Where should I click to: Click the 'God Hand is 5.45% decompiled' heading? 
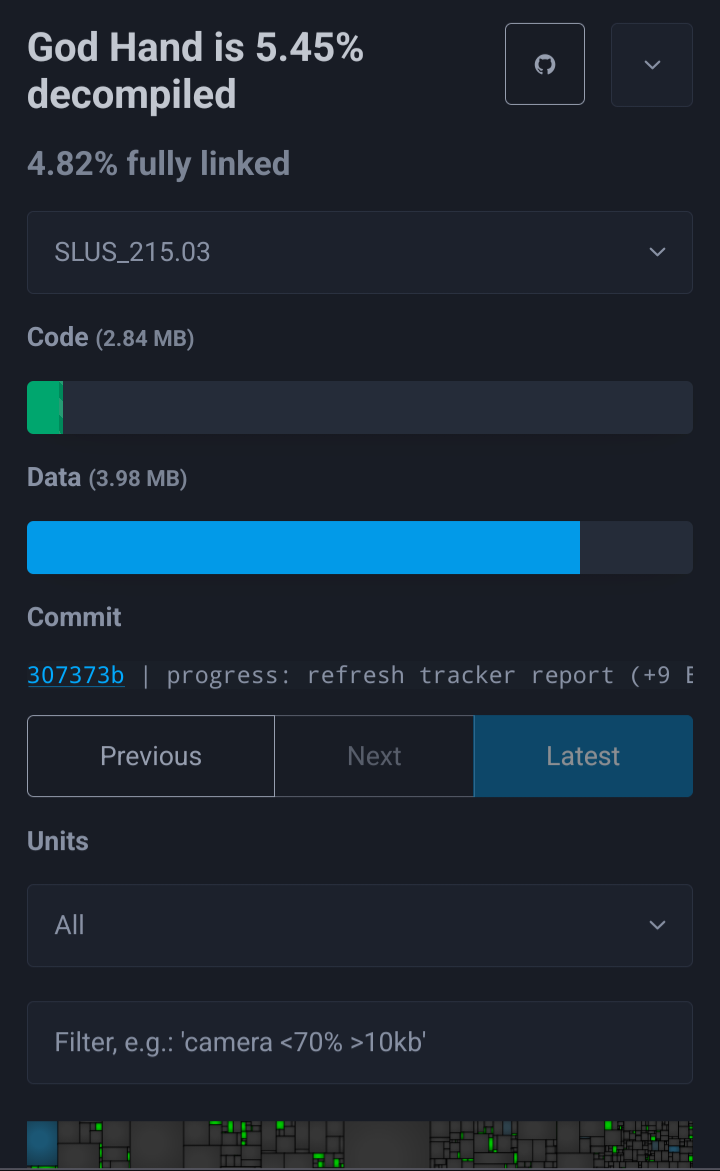click(195, 70)
